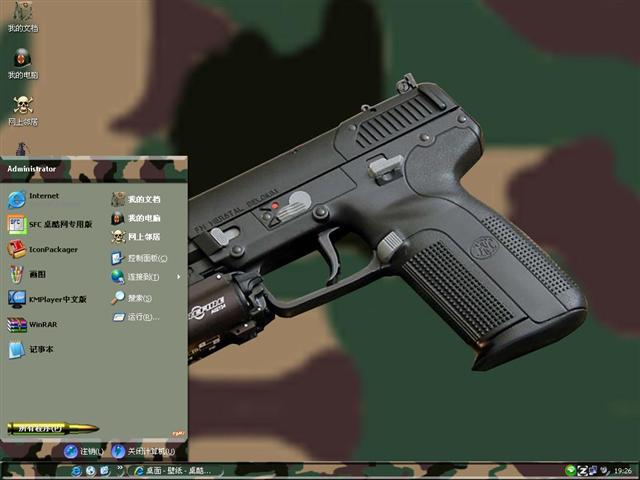640x480 pixels.
Task: Open 连接到 connect-to entry in the Start menu
Action: point(135,277)
